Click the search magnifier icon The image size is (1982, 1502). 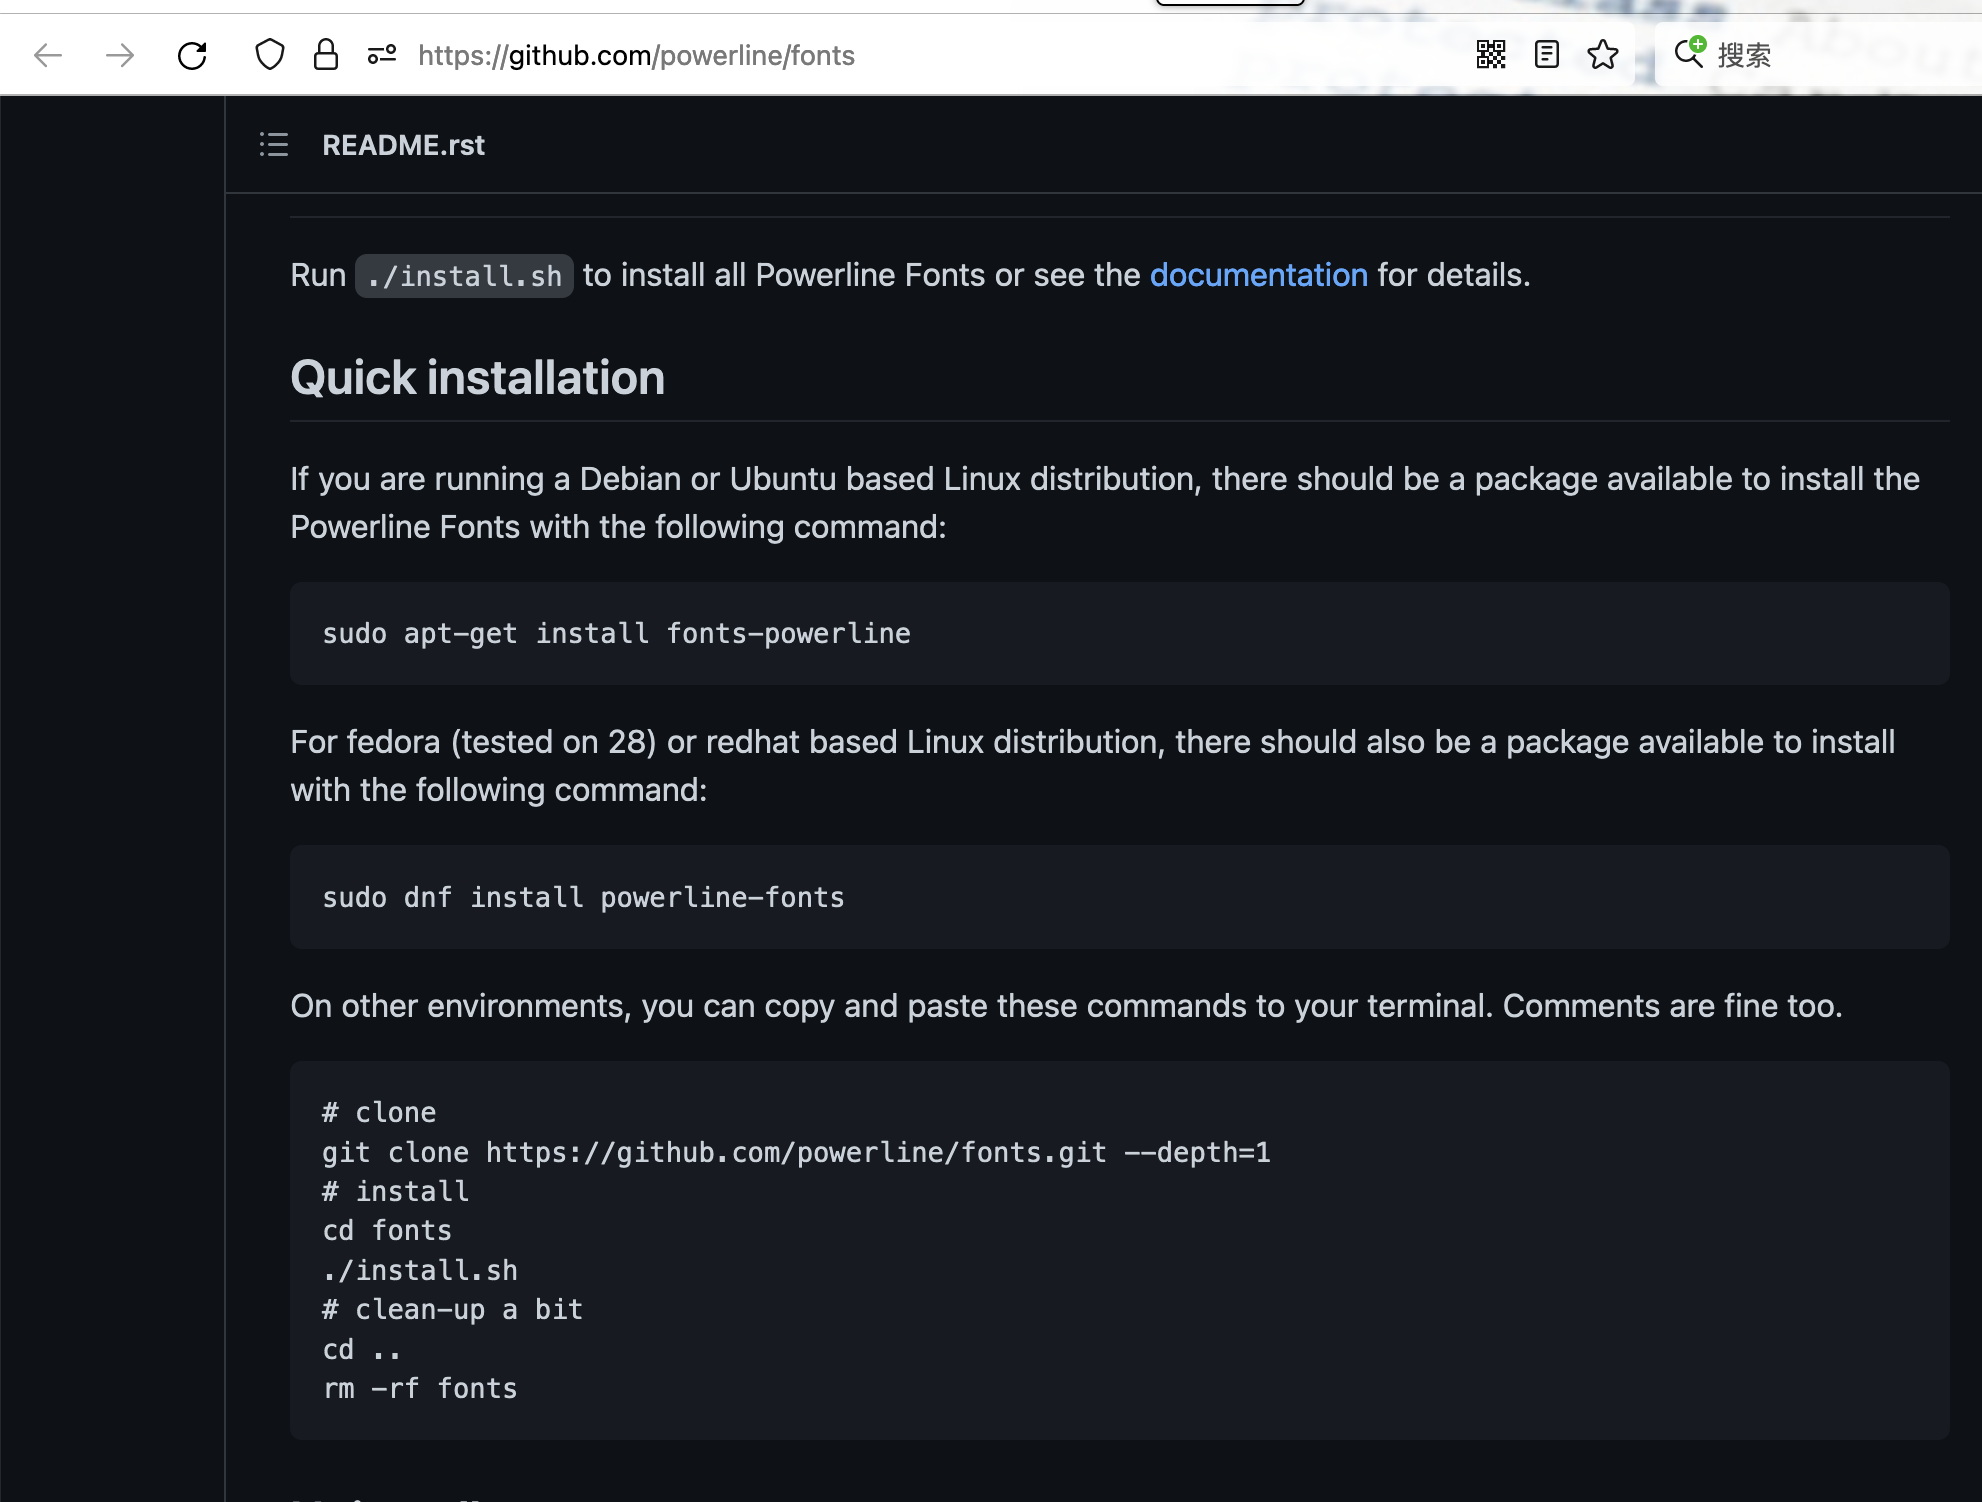[1690, 53]
